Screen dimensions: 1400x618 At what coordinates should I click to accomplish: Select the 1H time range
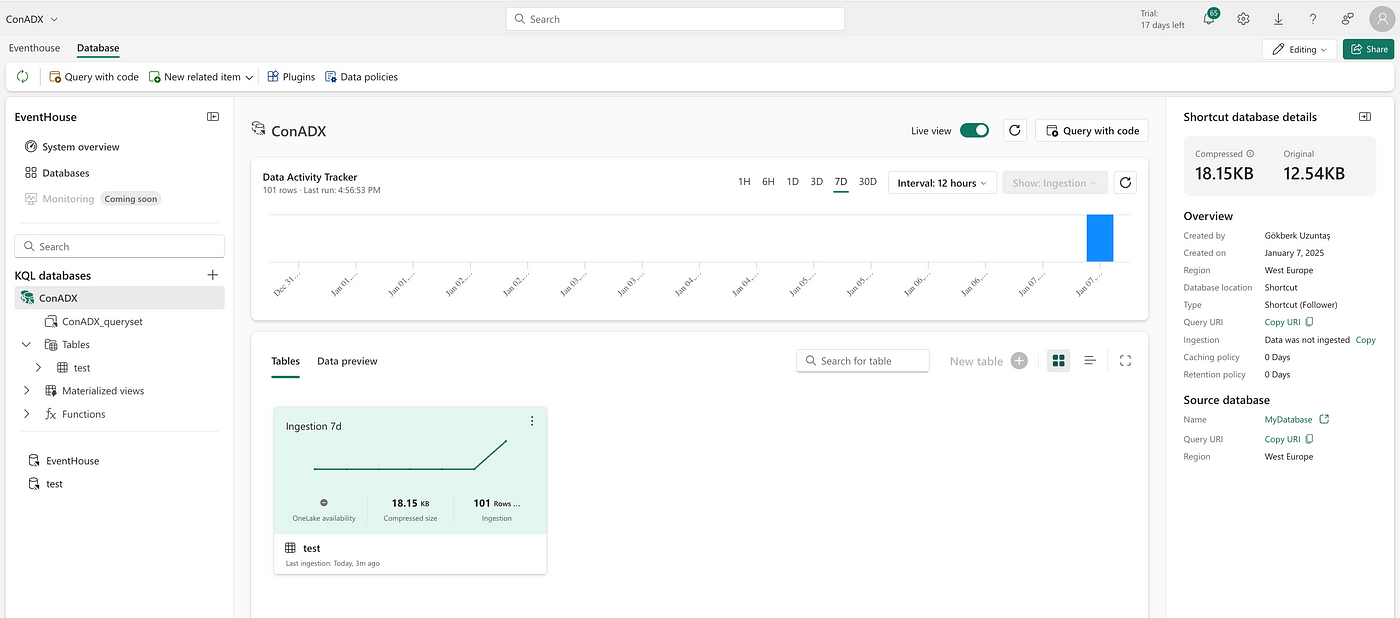744,182
